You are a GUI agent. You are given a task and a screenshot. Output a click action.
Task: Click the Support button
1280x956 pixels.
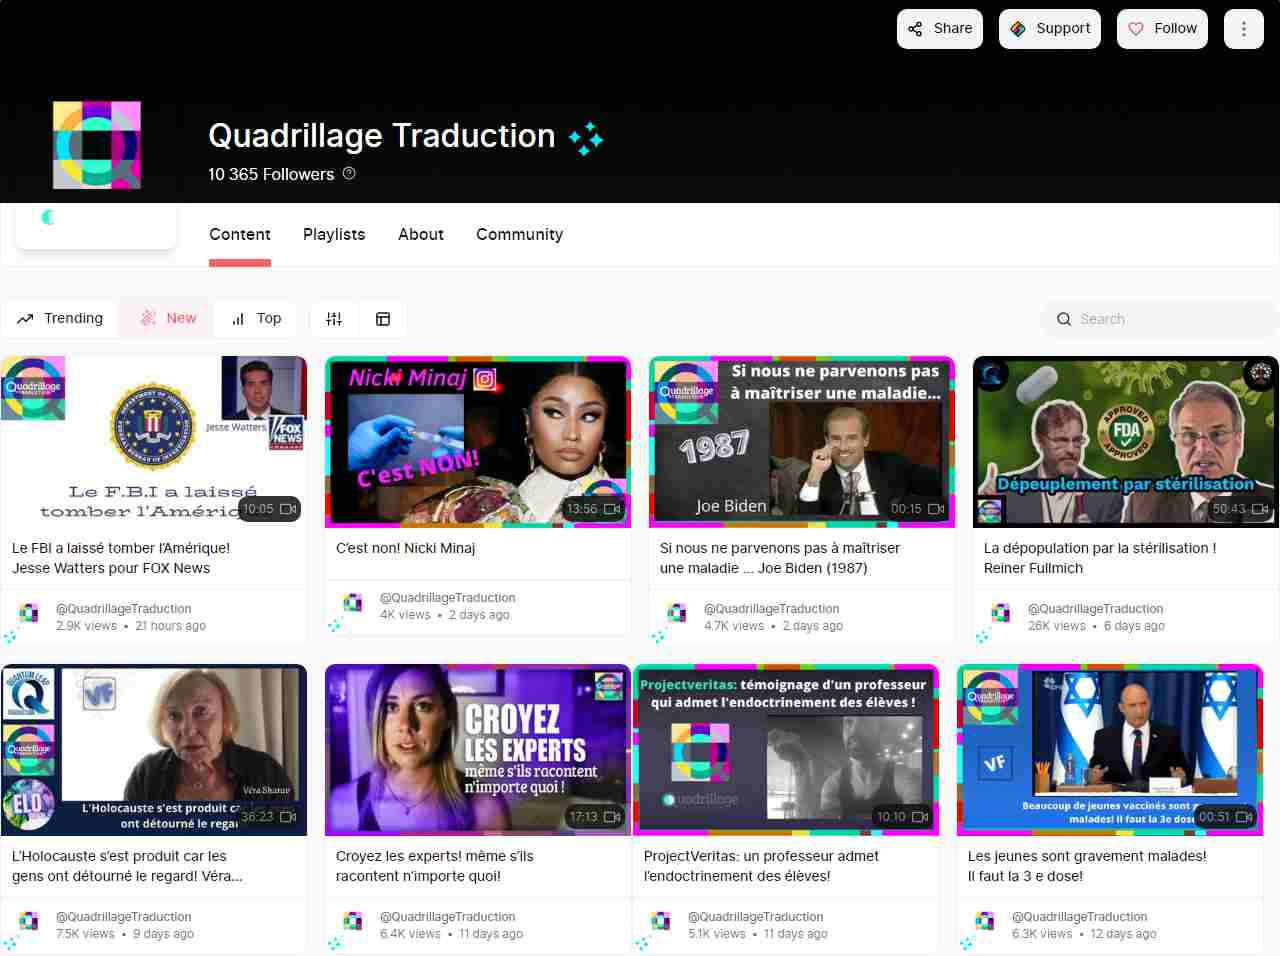click(1050, 29)
